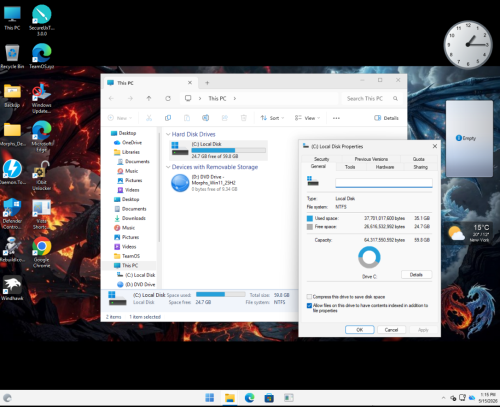
Task: Open Google Chrome desktop shortcut
Action: tap(42, 252)
